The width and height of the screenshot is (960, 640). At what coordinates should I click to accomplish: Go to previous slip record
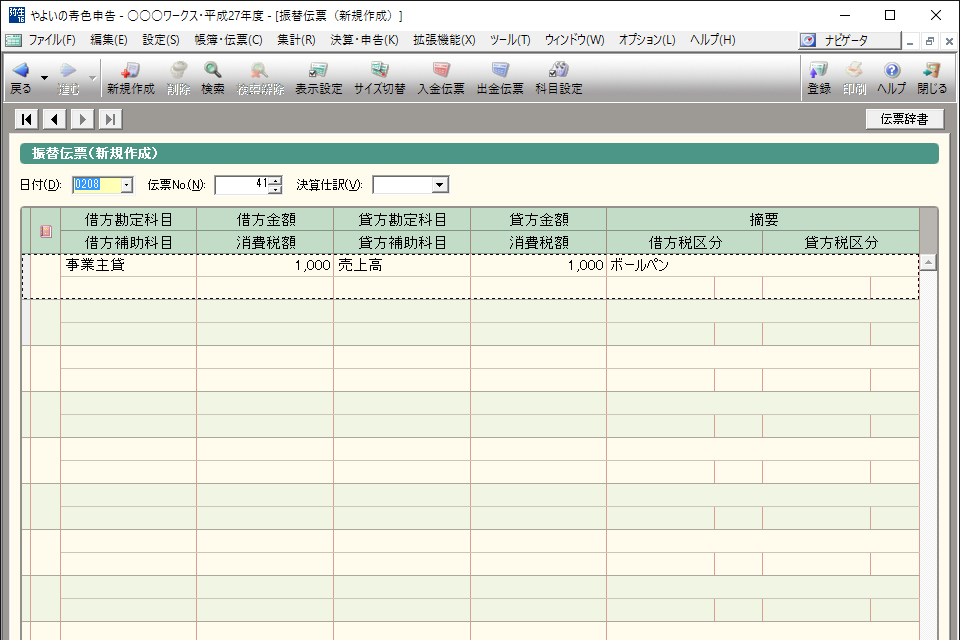pyautogui.click(x=54, y=119)
